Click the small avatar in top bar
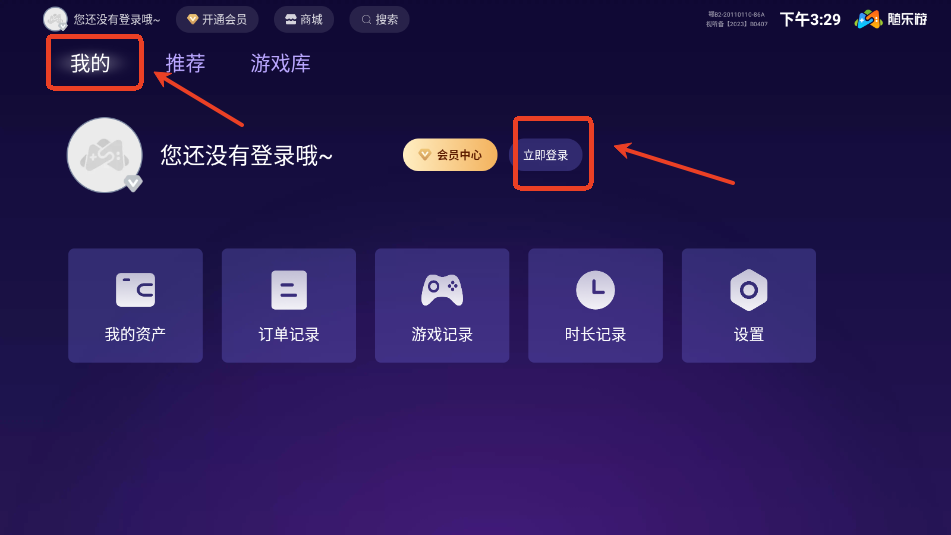 tap(55, 19)
